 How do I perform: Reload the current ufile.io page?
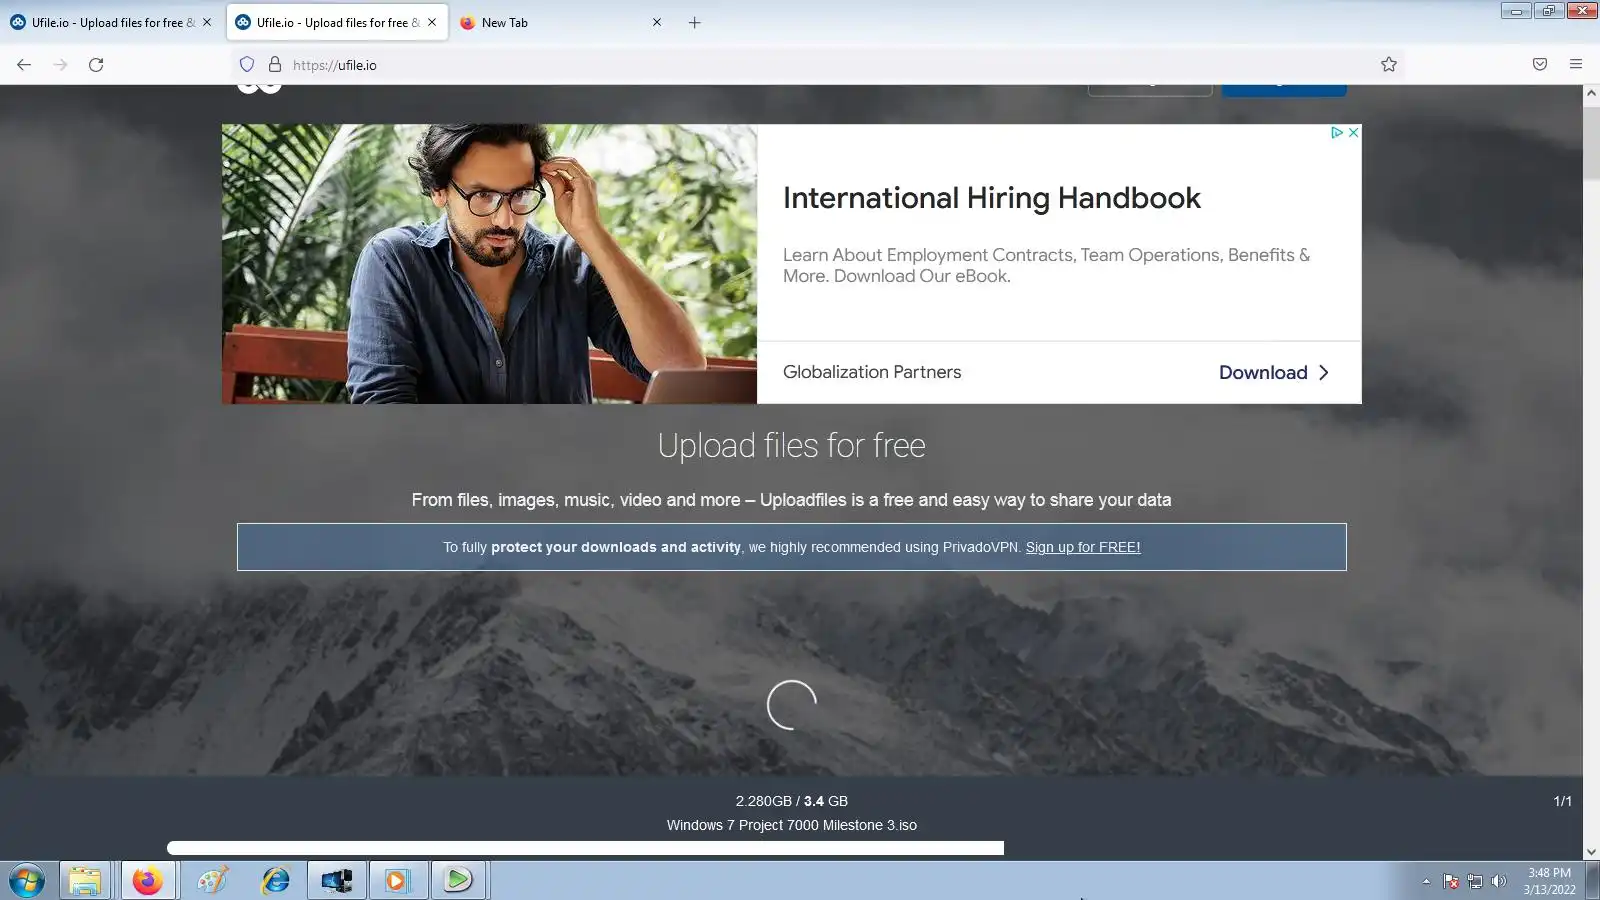click(96, 65)
